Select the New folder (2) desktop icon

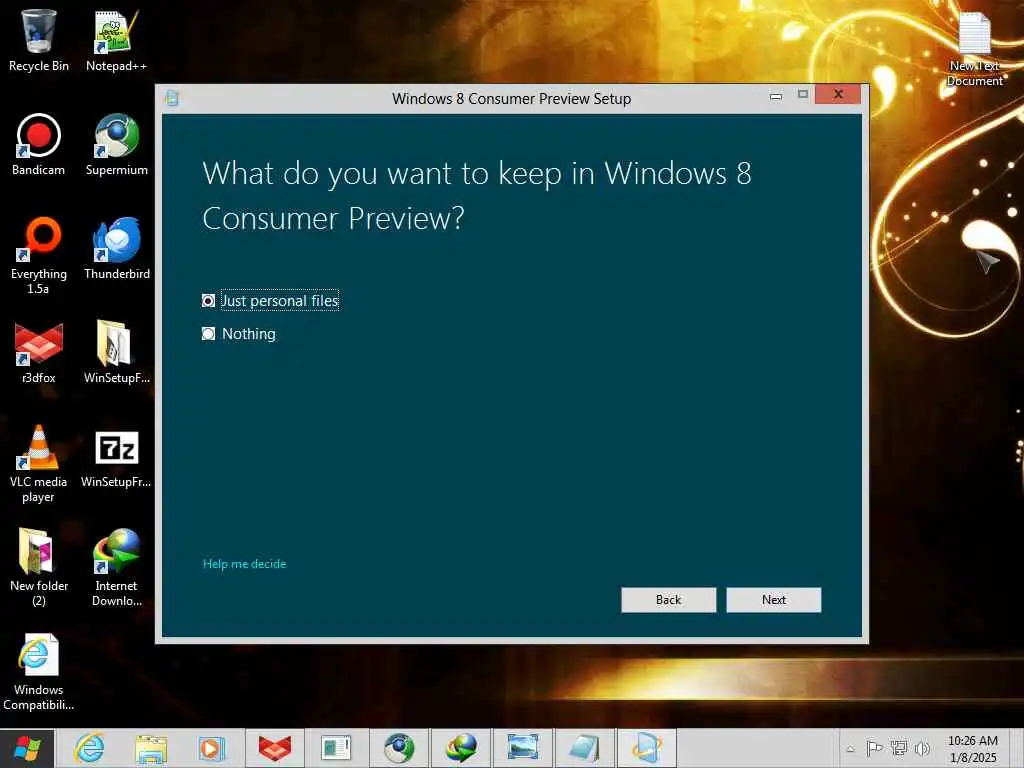click(39, 567)
